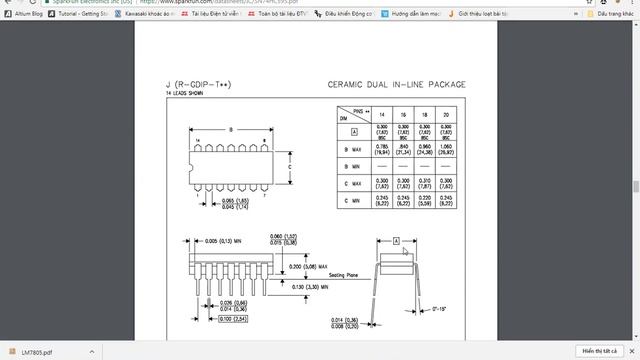Open the Điều khiển Động cơ bookmark
Screen dimensions: 640x360
[x=344, y=14]
